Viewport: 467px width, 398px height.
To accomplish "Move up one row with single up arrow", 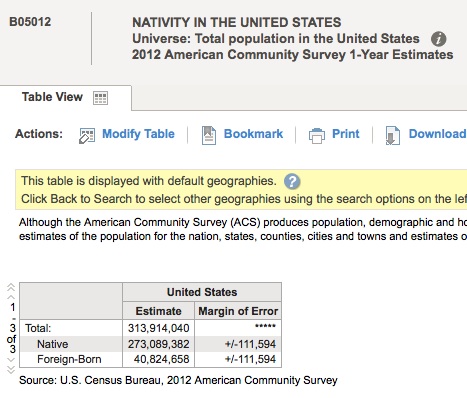I will coord(11,296).
